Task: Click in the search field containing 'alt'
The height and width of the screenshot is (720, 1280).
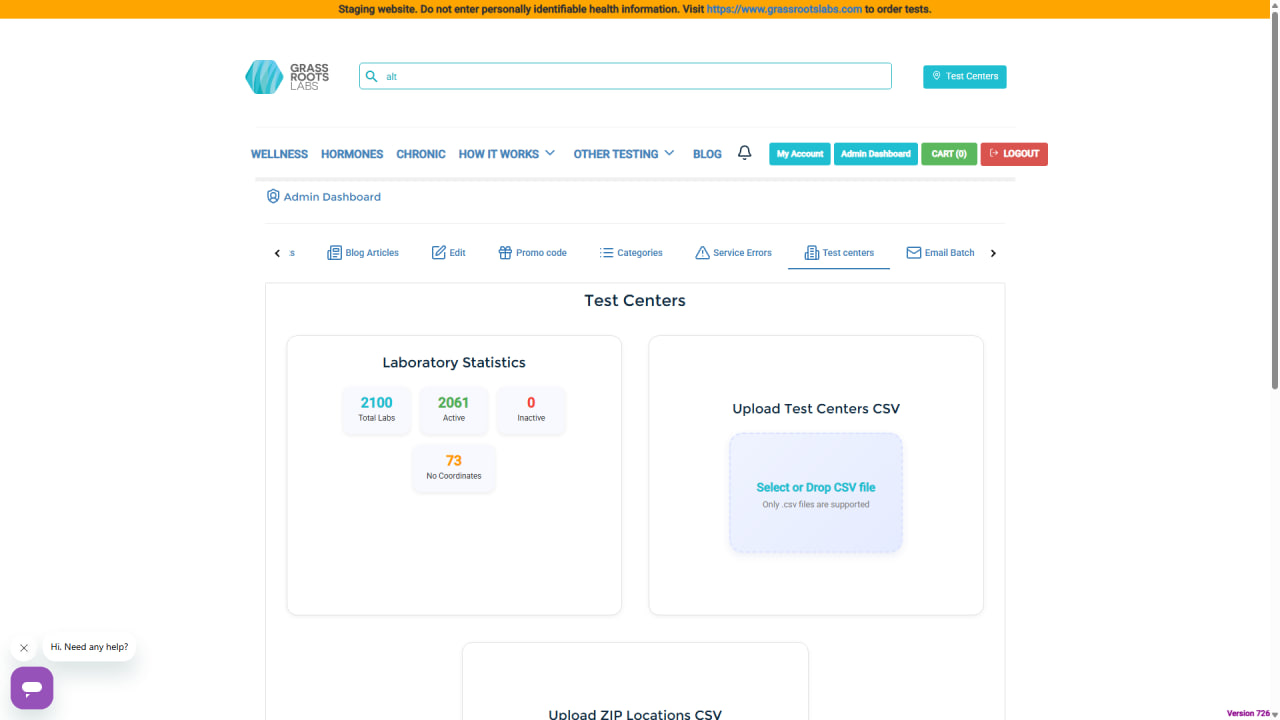Action: [625, 76]
